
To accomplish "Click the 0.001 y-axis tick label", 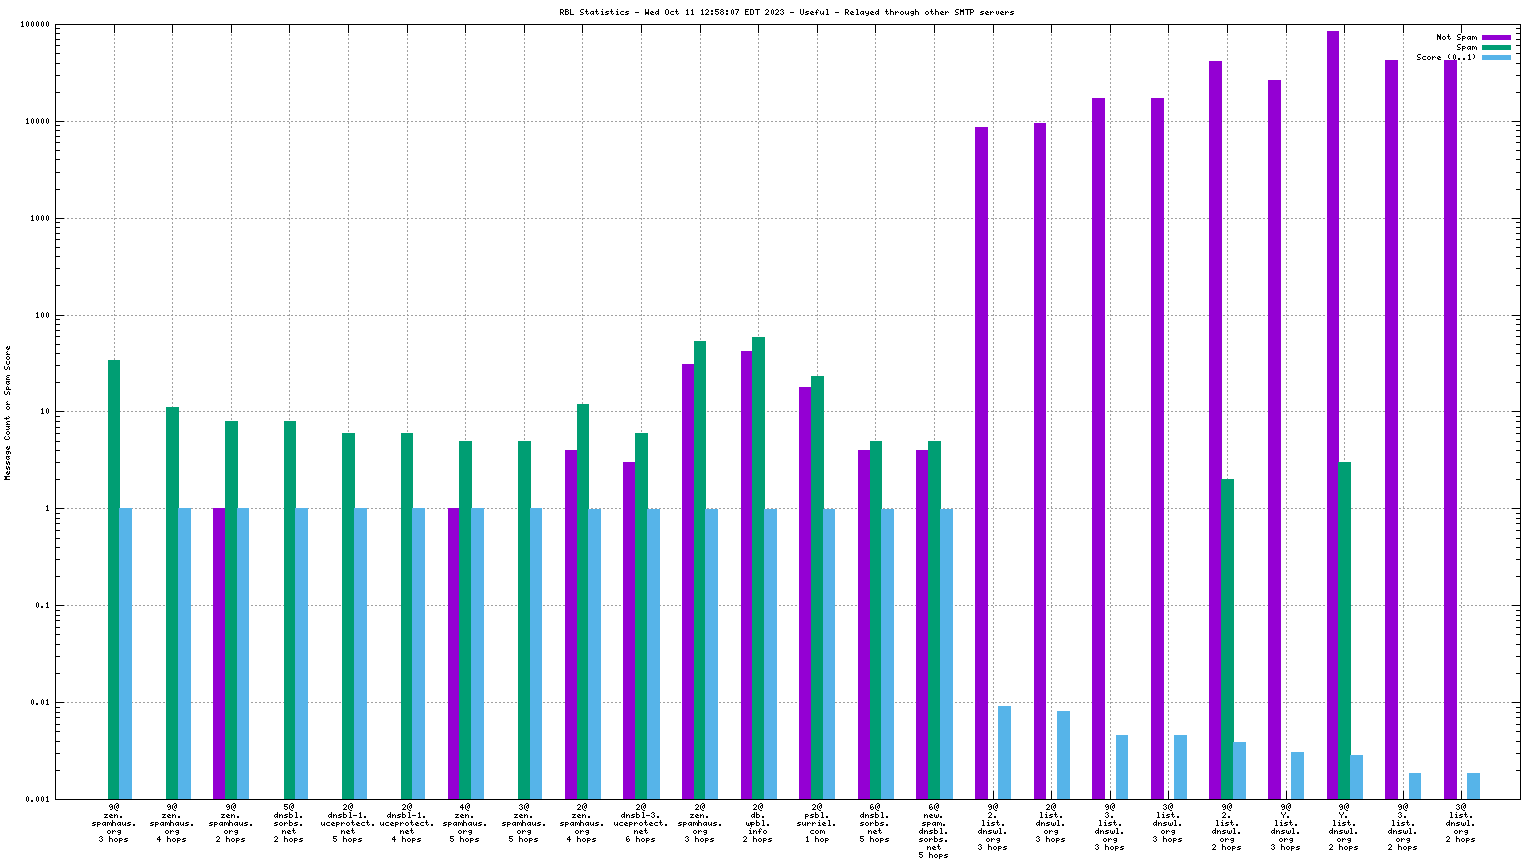I will (38, 799).
